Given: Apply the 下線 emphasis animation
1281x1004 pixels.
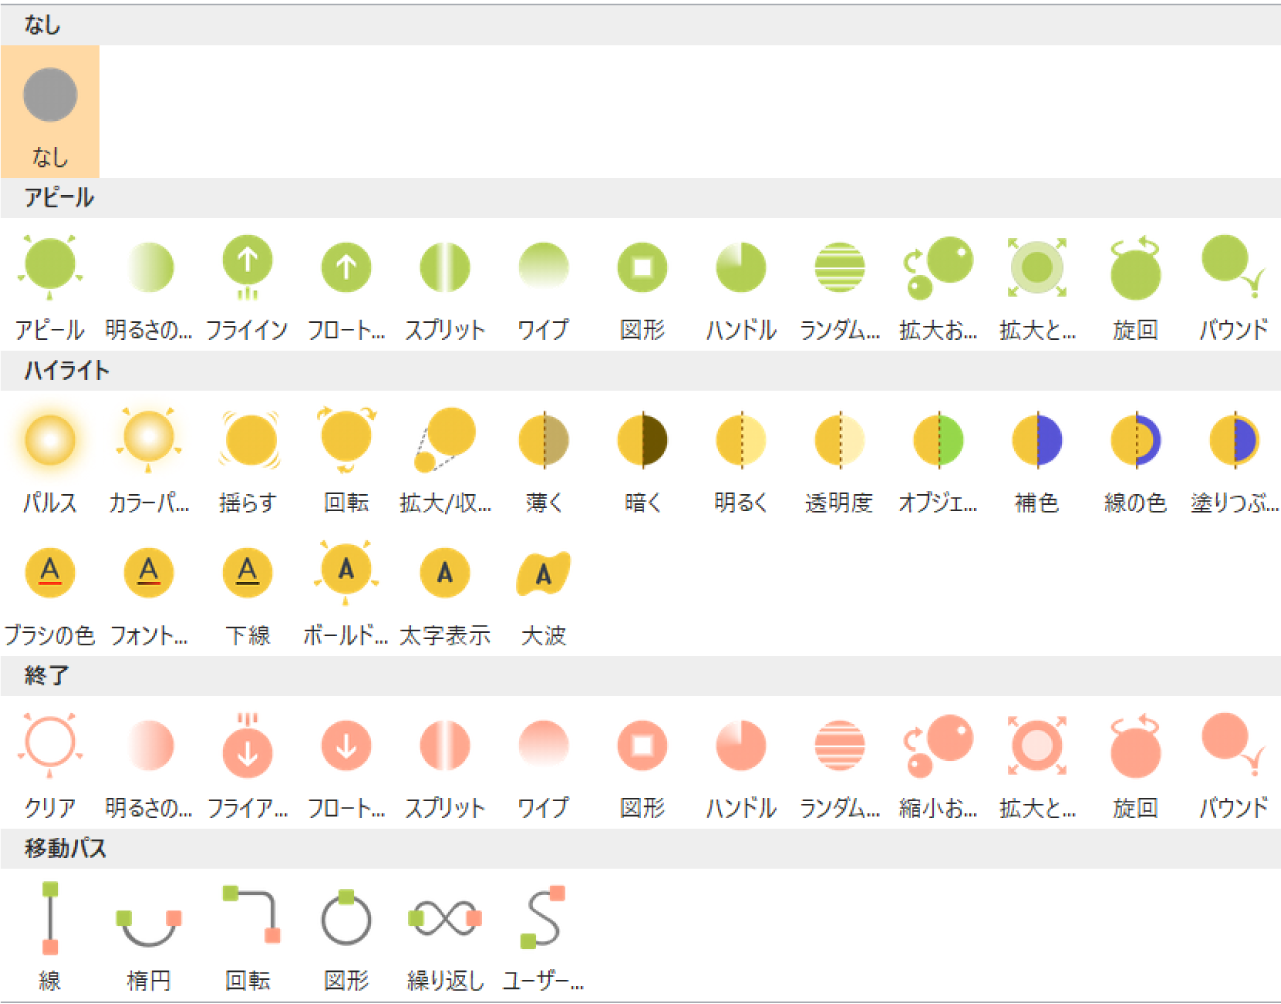Looking at the screenshot, I should [x=247, y=572].
